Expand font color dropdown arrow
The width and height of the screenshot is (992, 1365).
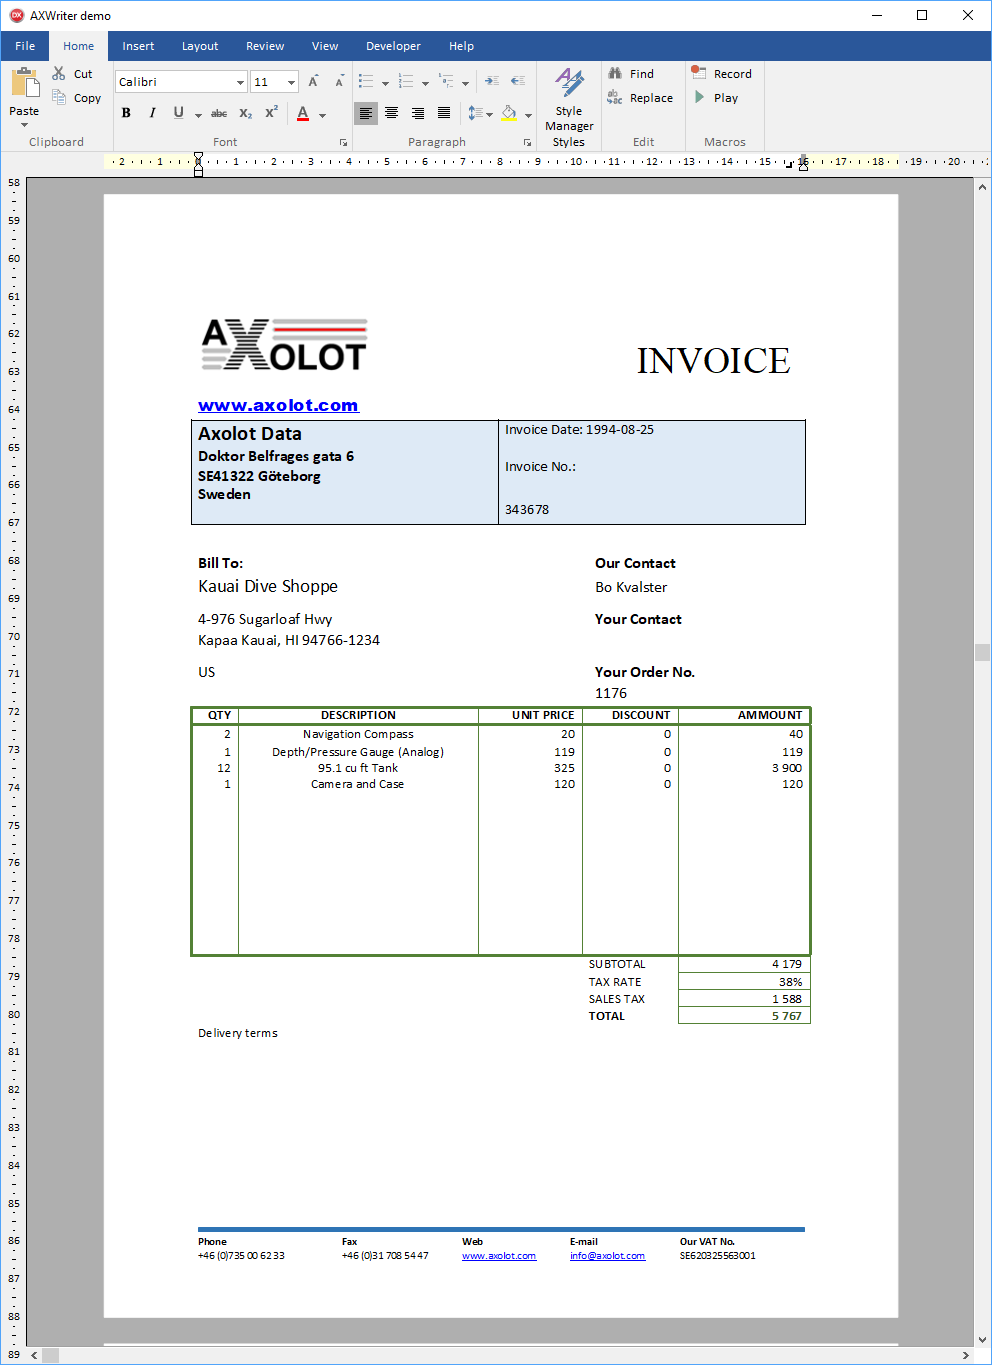click(x=322, y=115)
